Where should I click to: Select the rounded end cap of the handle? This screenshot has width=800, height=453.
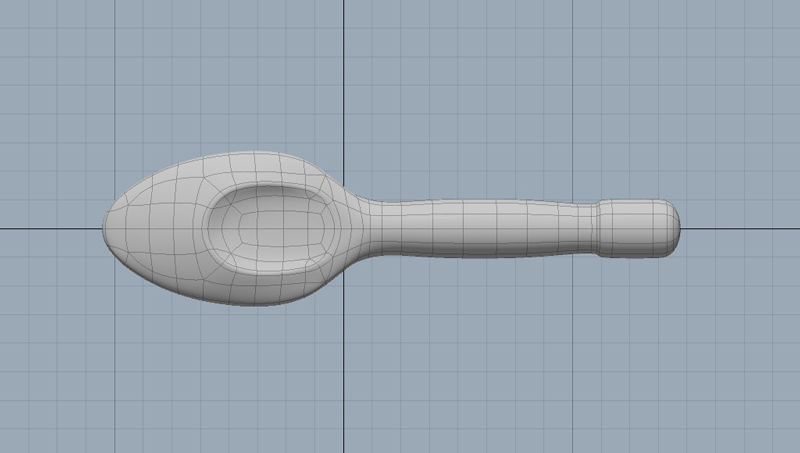[642, 228]
